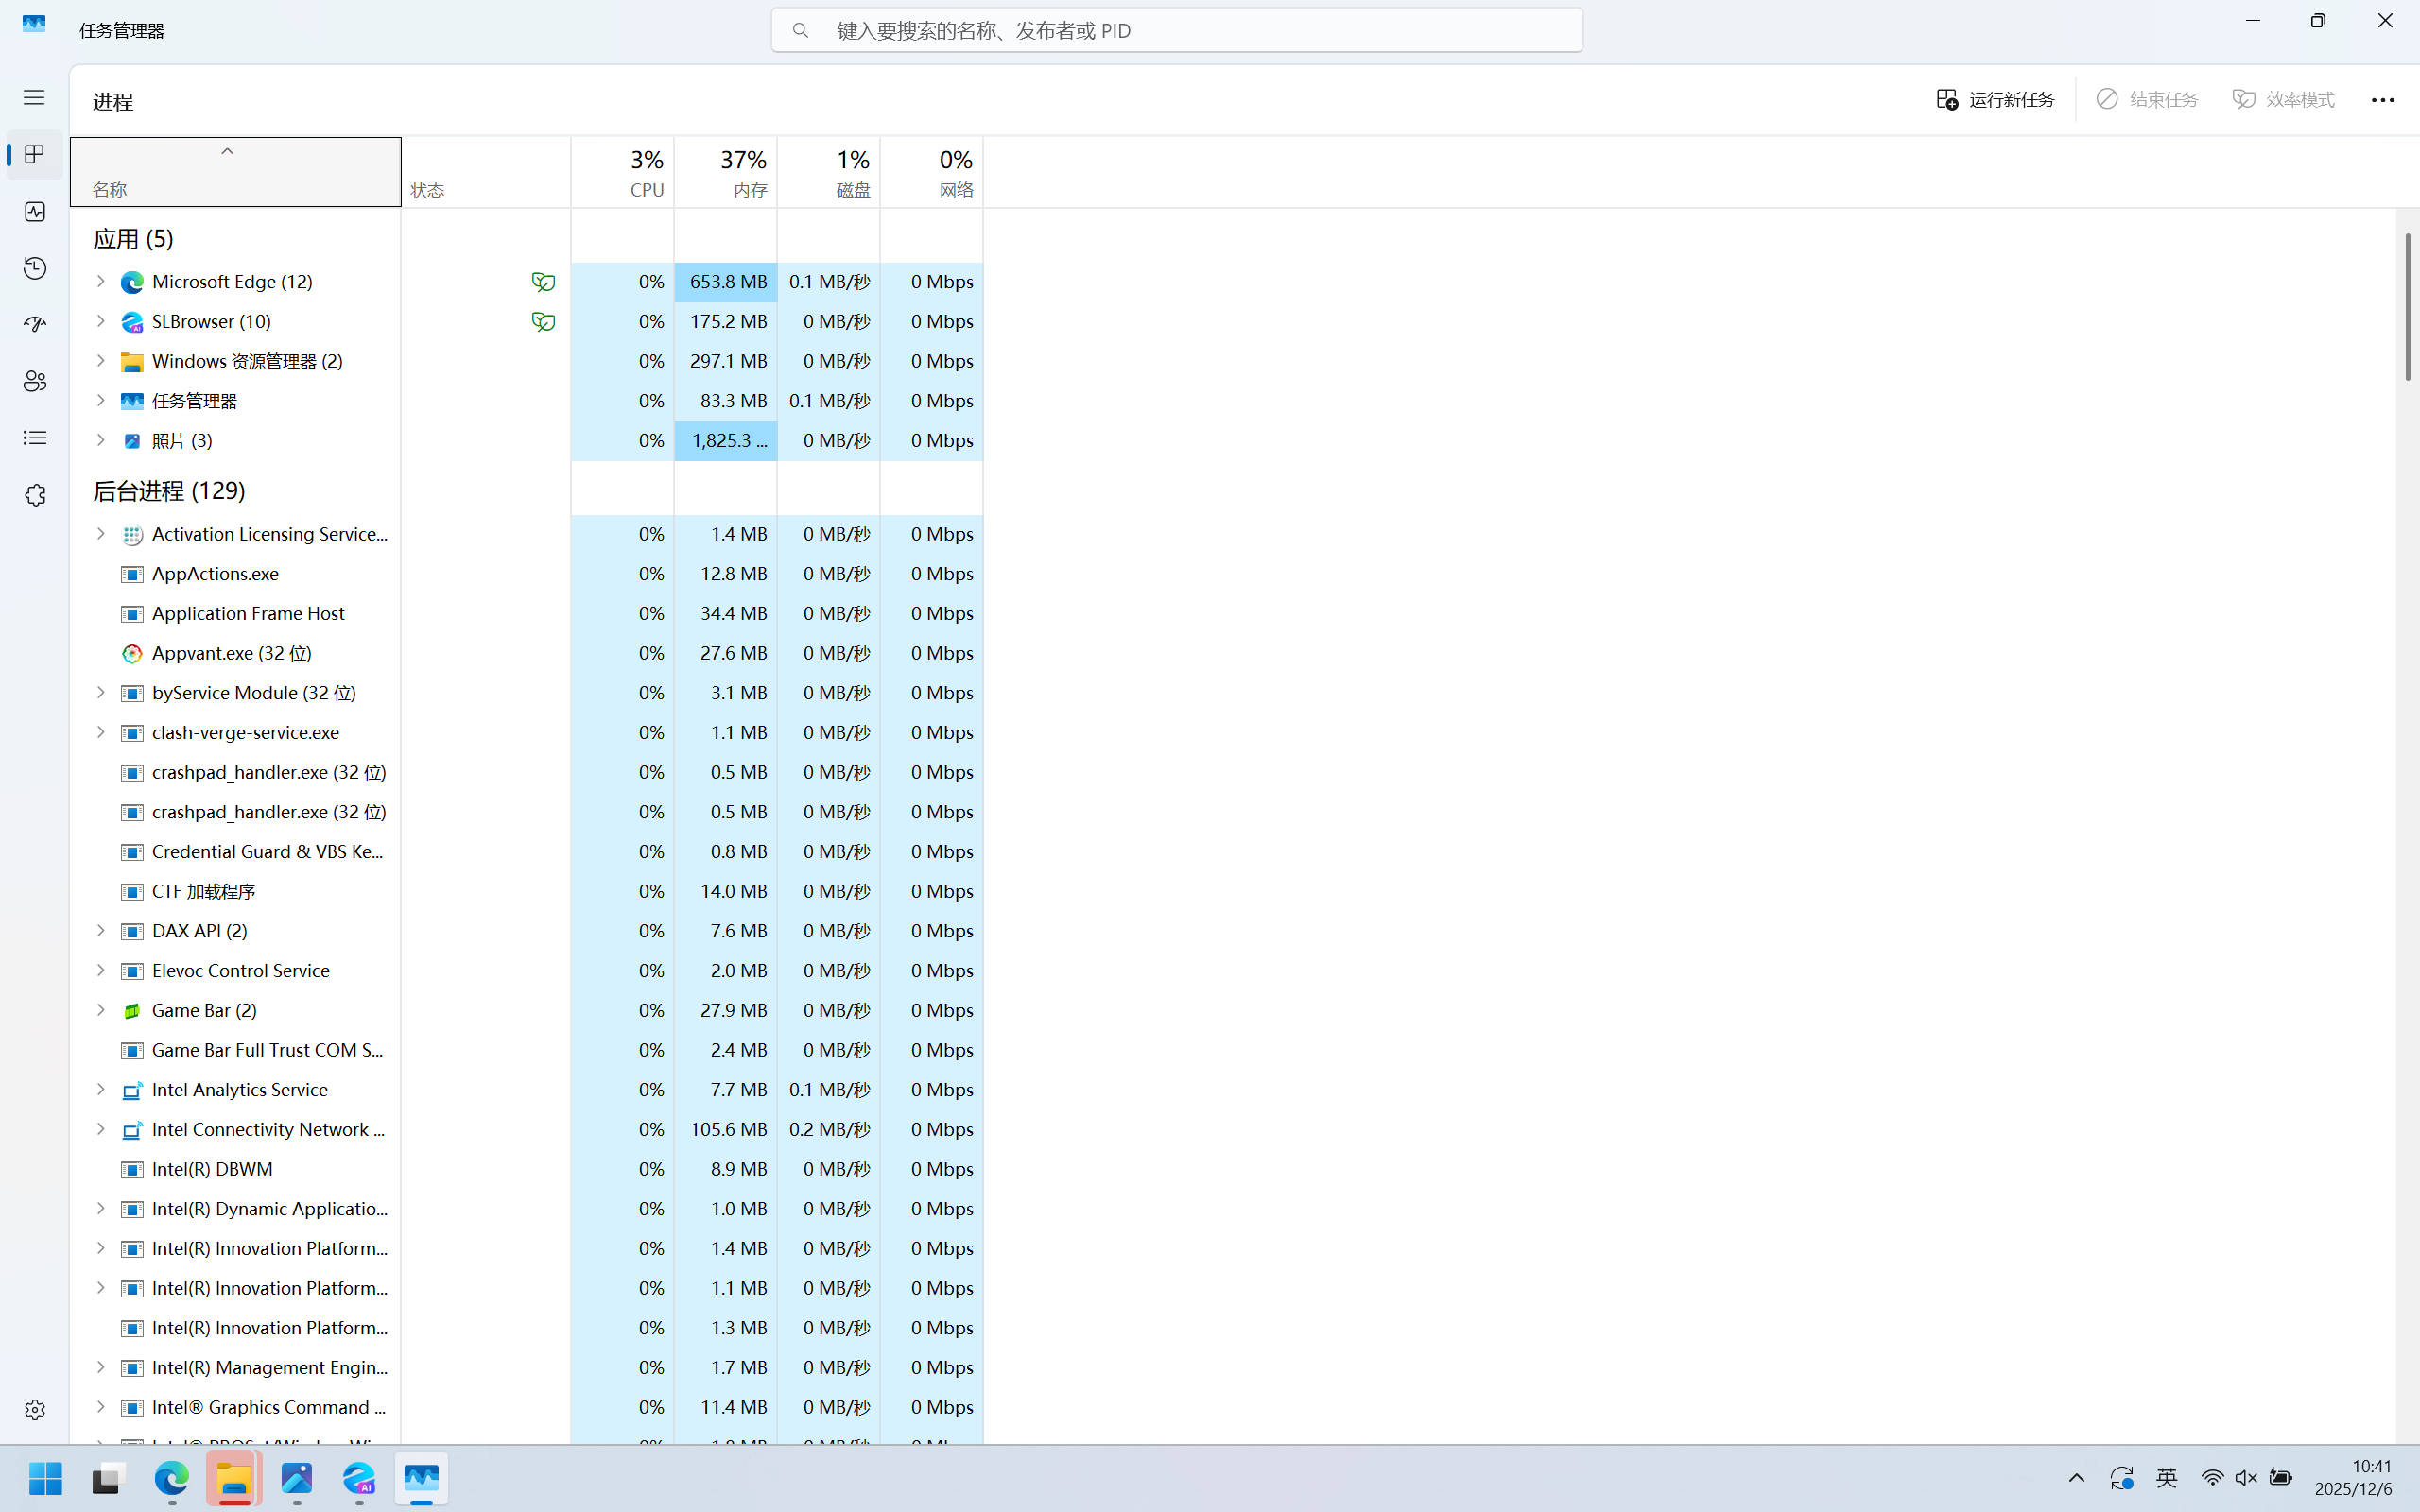Expand the SLBrowser process group
This screenshot has width=2420, height=1512.
click(100, 321)
